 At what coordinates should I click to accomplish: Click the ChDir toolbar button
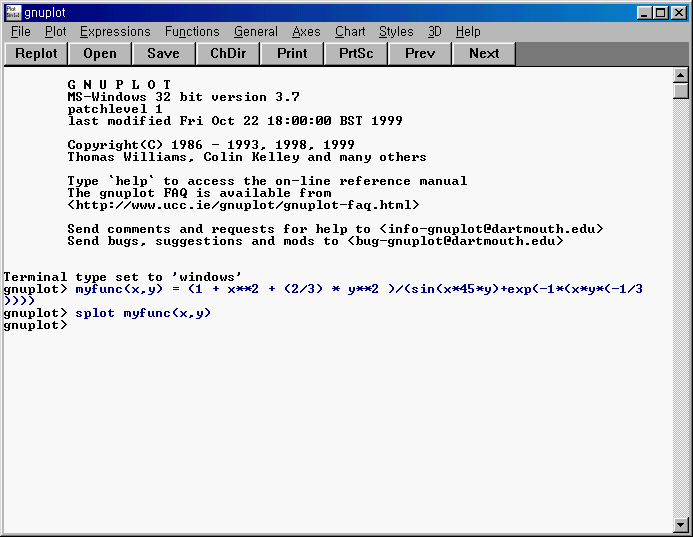coord(228,53)
